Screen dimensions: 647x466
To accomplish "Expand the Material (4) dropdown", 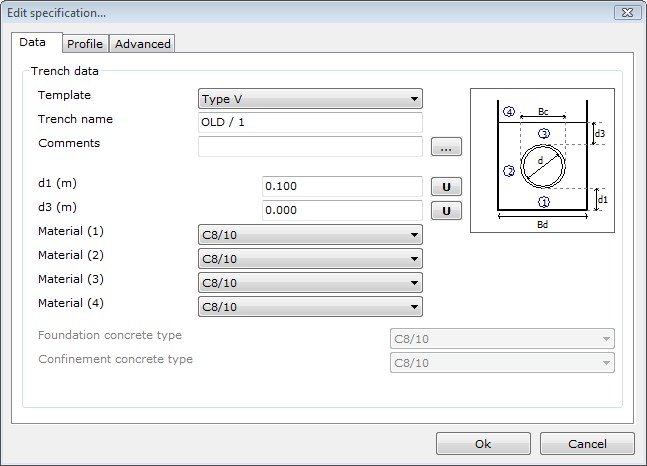I will pos(310,307).
